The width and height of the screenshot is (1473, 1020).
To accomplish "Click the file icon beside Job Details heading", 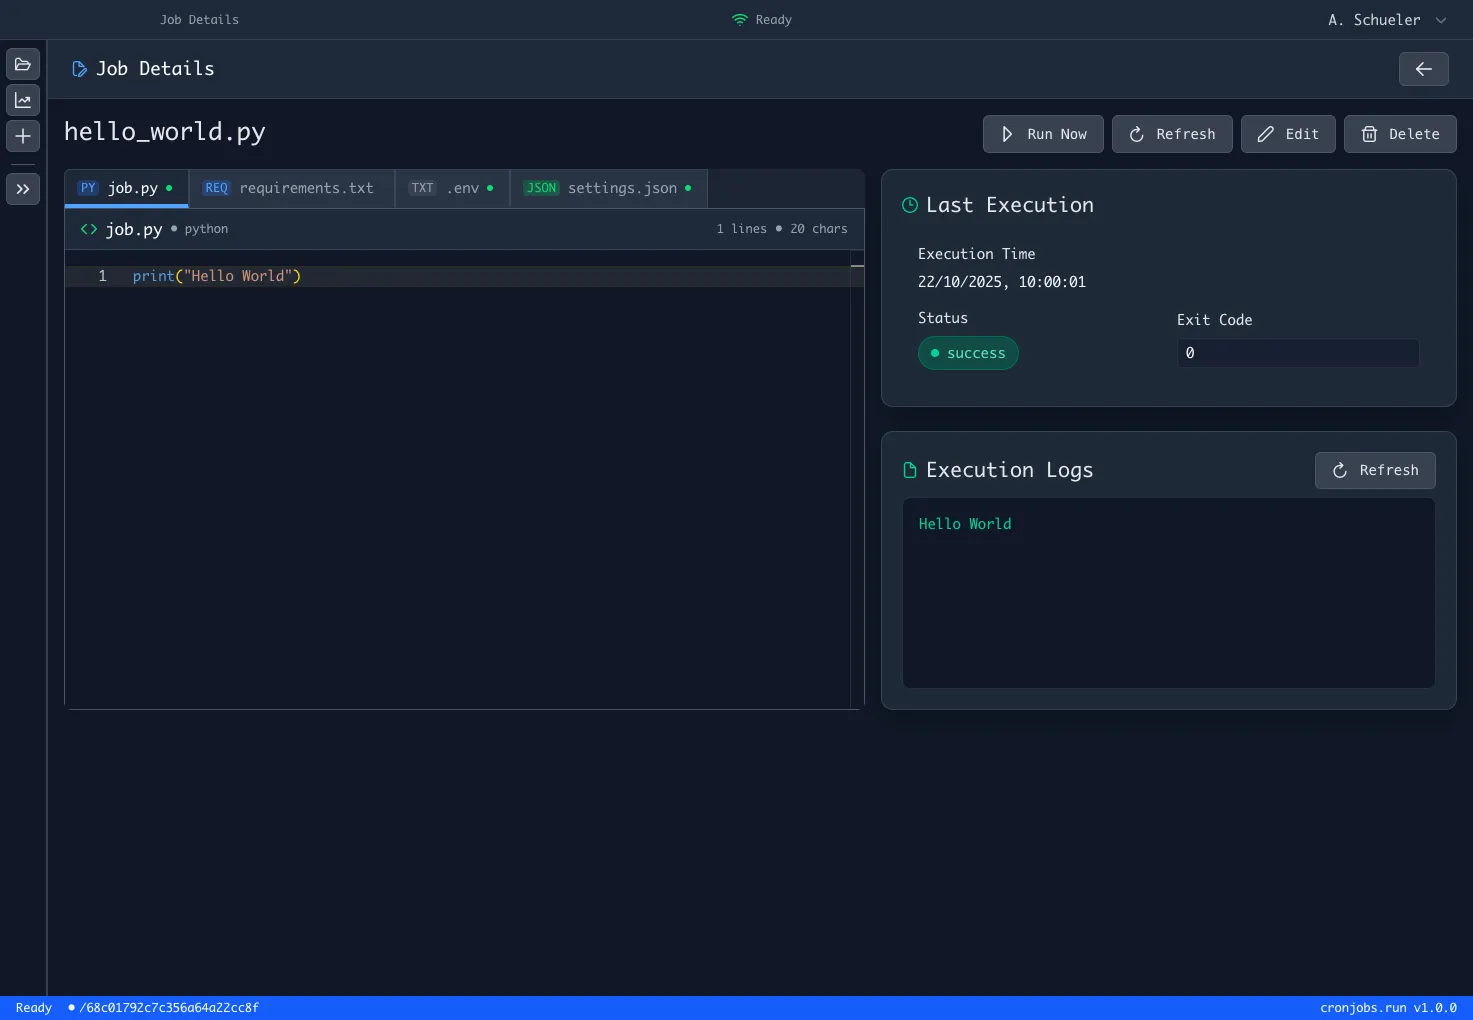I will click(x=79, y=68).
